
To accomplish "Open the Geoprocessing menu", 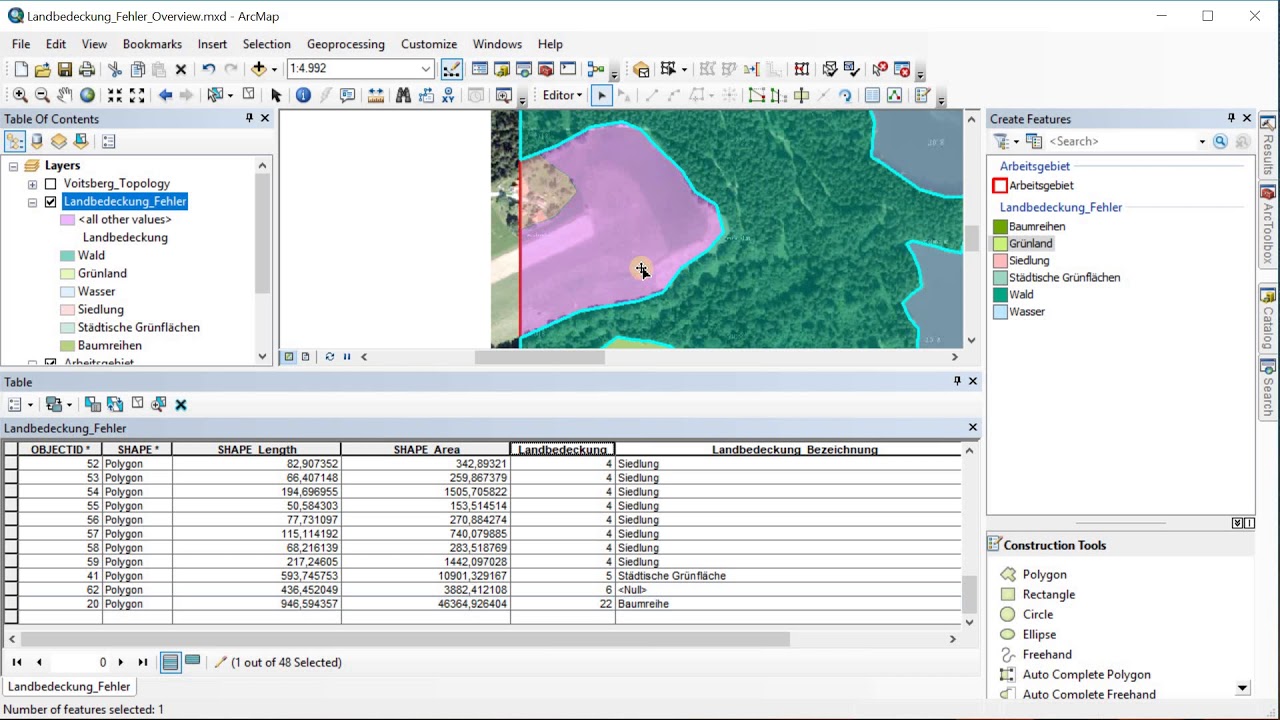I will point(345,44).
